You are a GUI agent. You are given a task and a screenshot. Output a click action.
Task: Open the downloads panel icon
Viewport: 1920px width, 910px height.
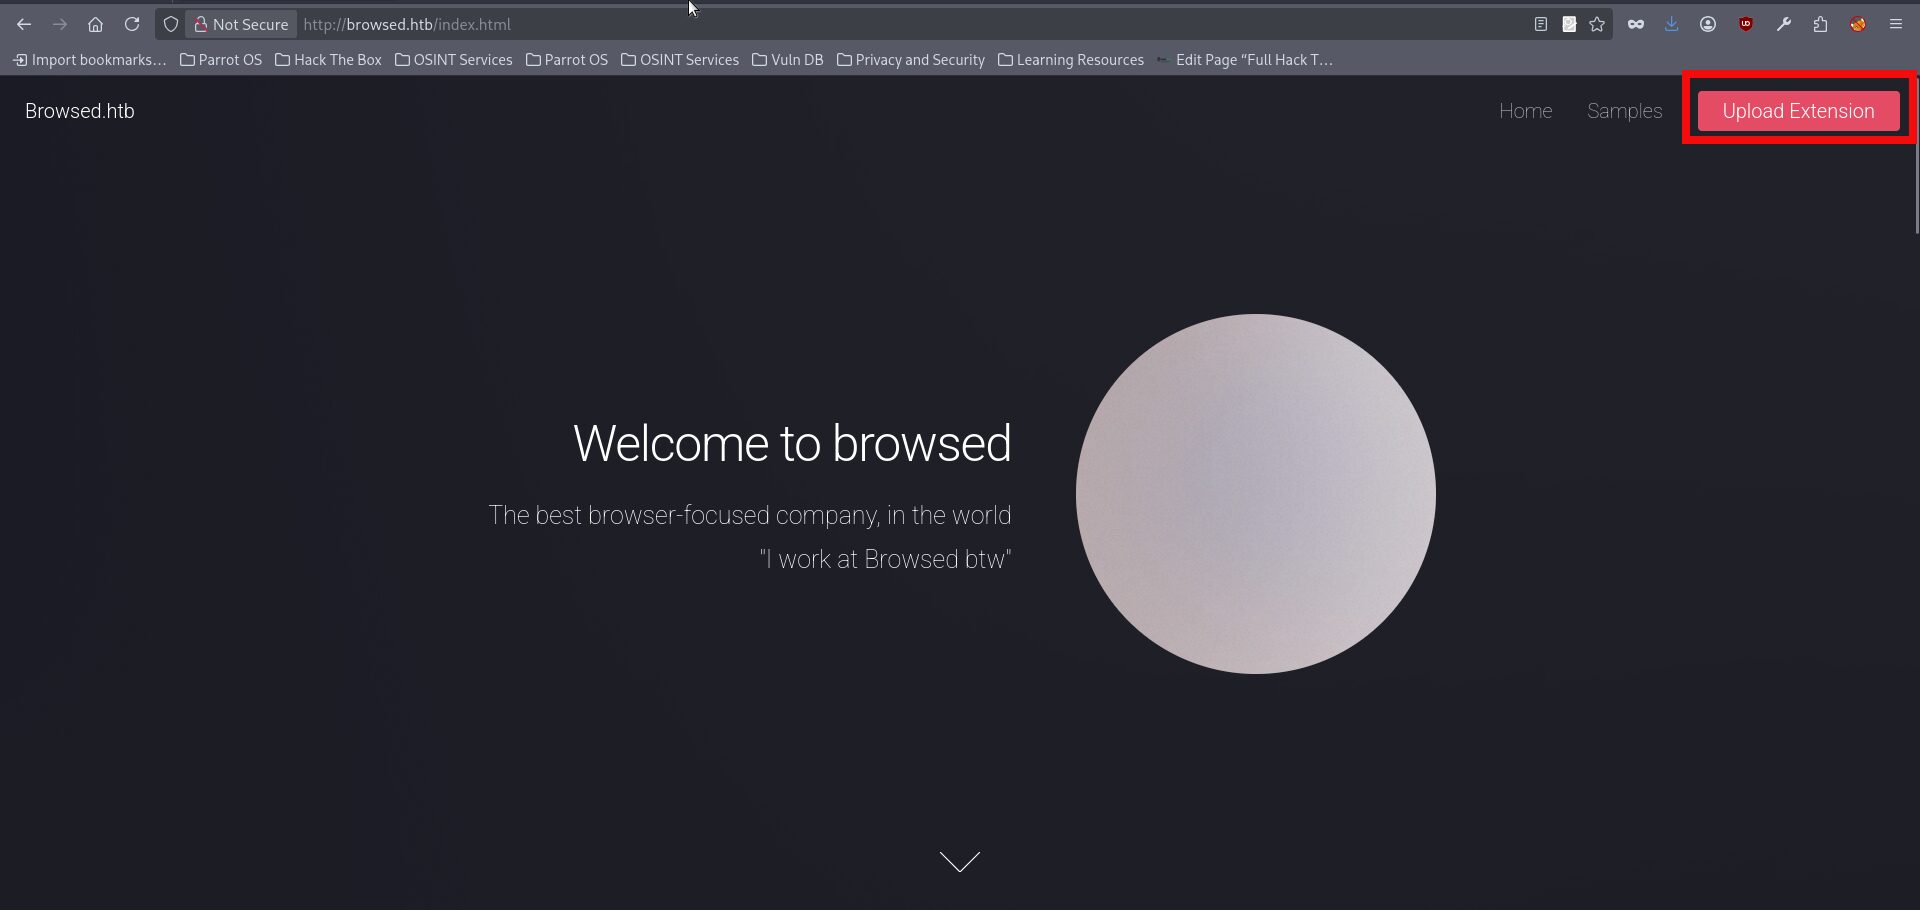[1671, 24]
